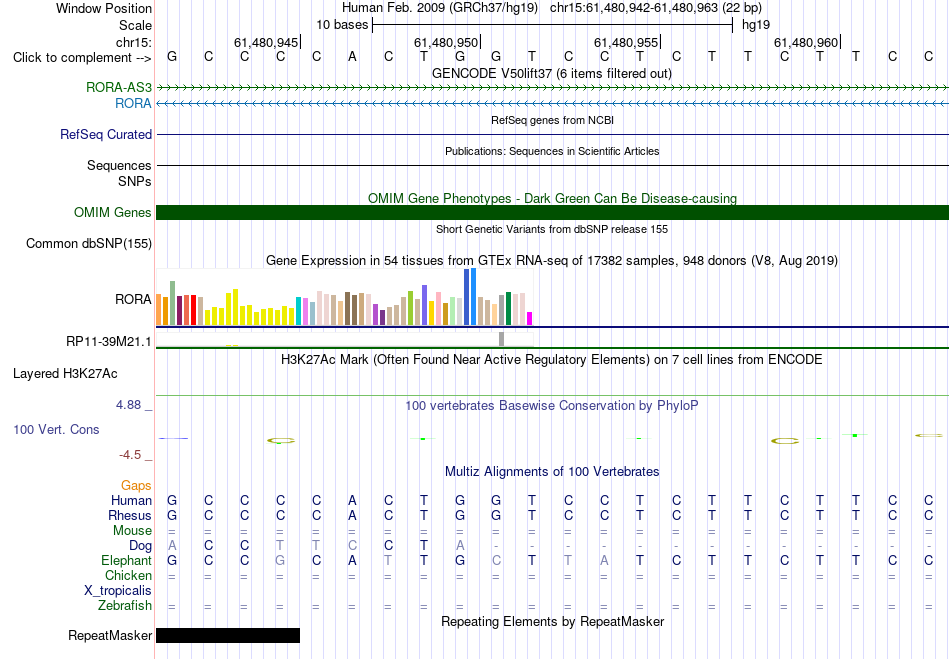Click the Click to complement arrow label
950x659 pixels.
pyautogui.click(x=82, y=58)
